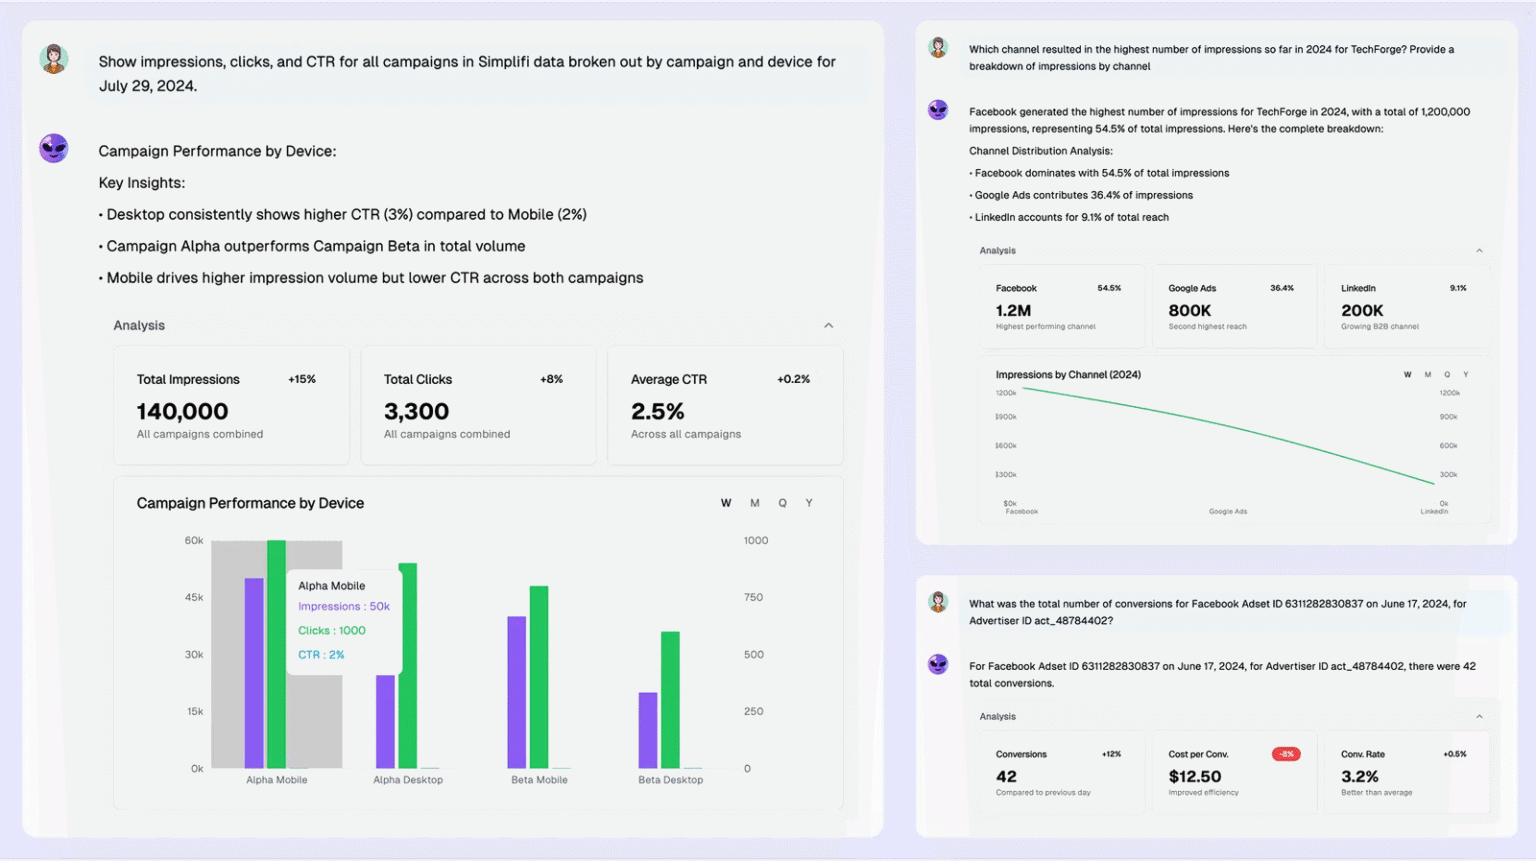1536x861 pixels.
Task: Click the bot avatar beside the 42 conversions answer
Action: (938, 664)
